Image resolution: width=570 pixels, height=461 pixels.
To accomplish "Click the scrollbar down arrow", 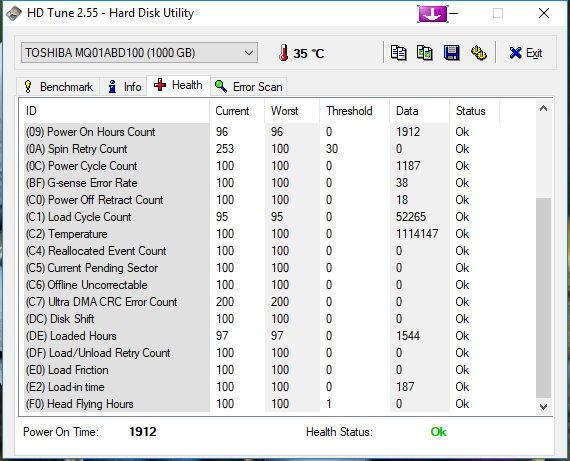I will pyautogui.click(x=543, y=406).
